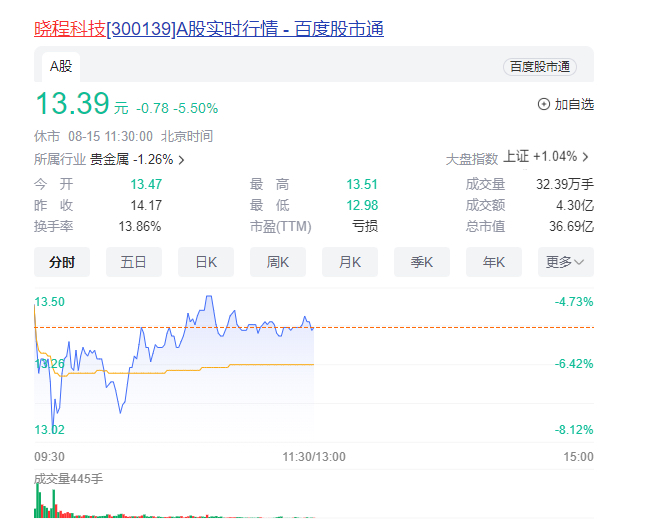Click the 百度股市通 badge button
Viewport: 649px width, 529px height.
[x=540, y=67]
